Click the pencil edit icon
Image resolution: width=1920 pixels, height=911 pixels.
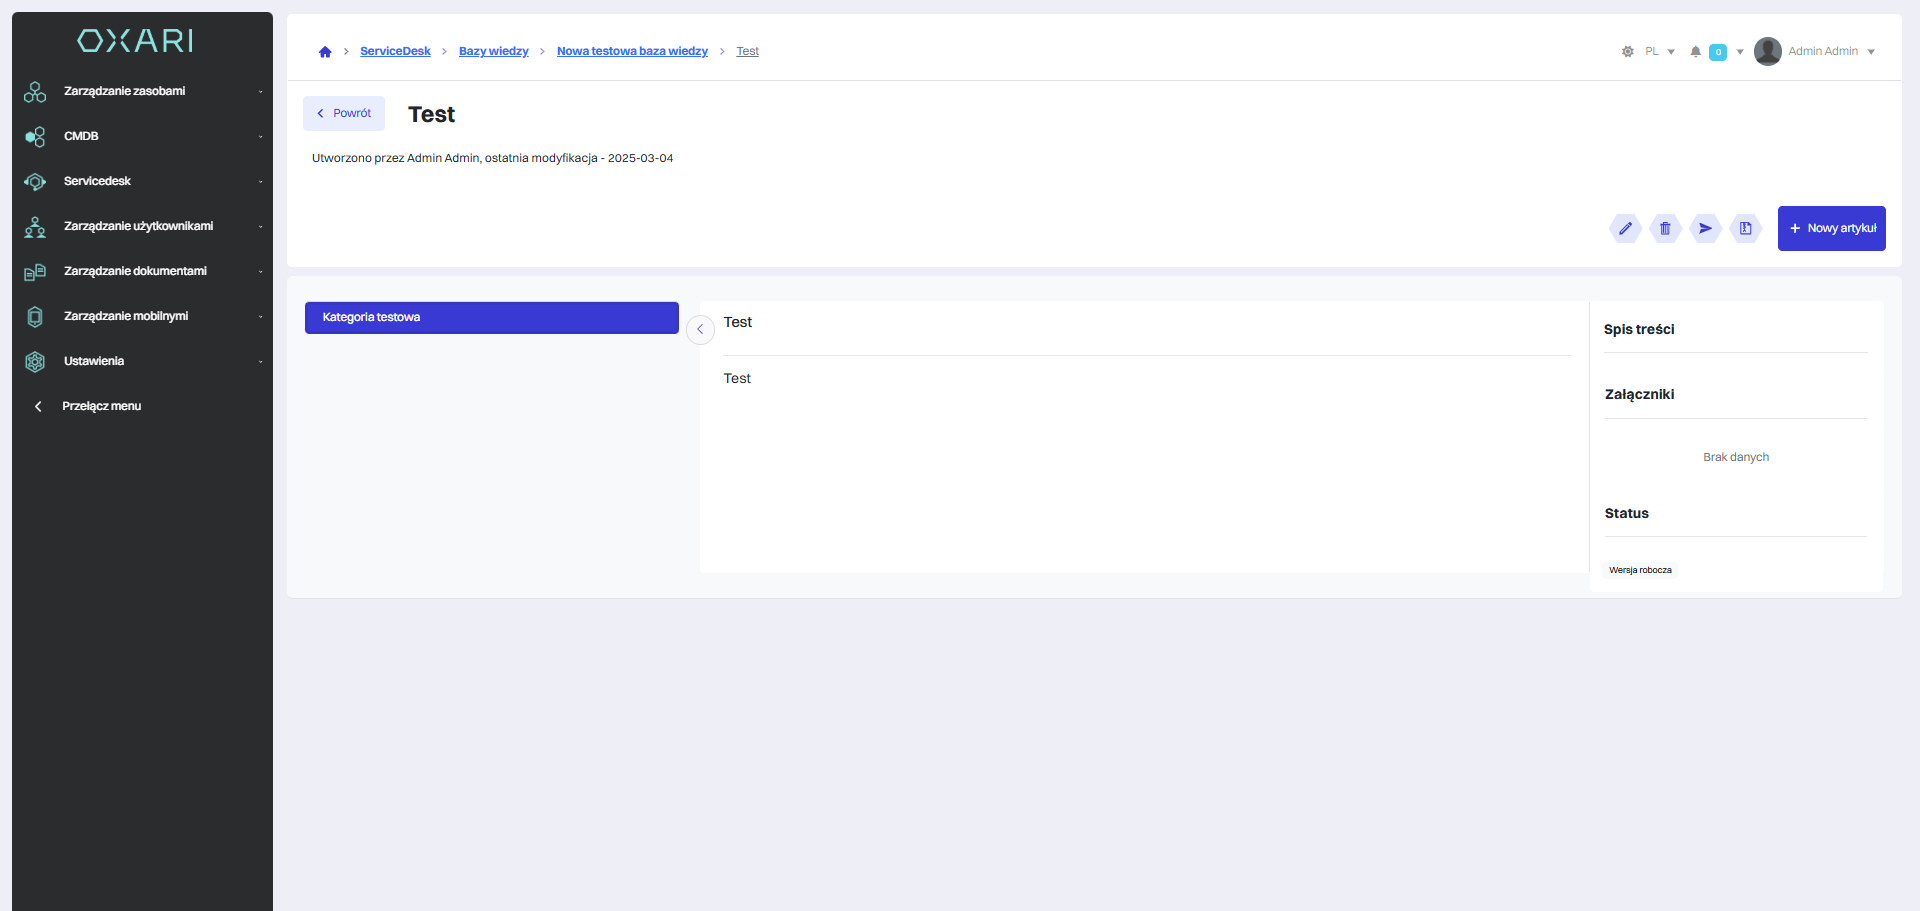click(x=1625, y=228)
